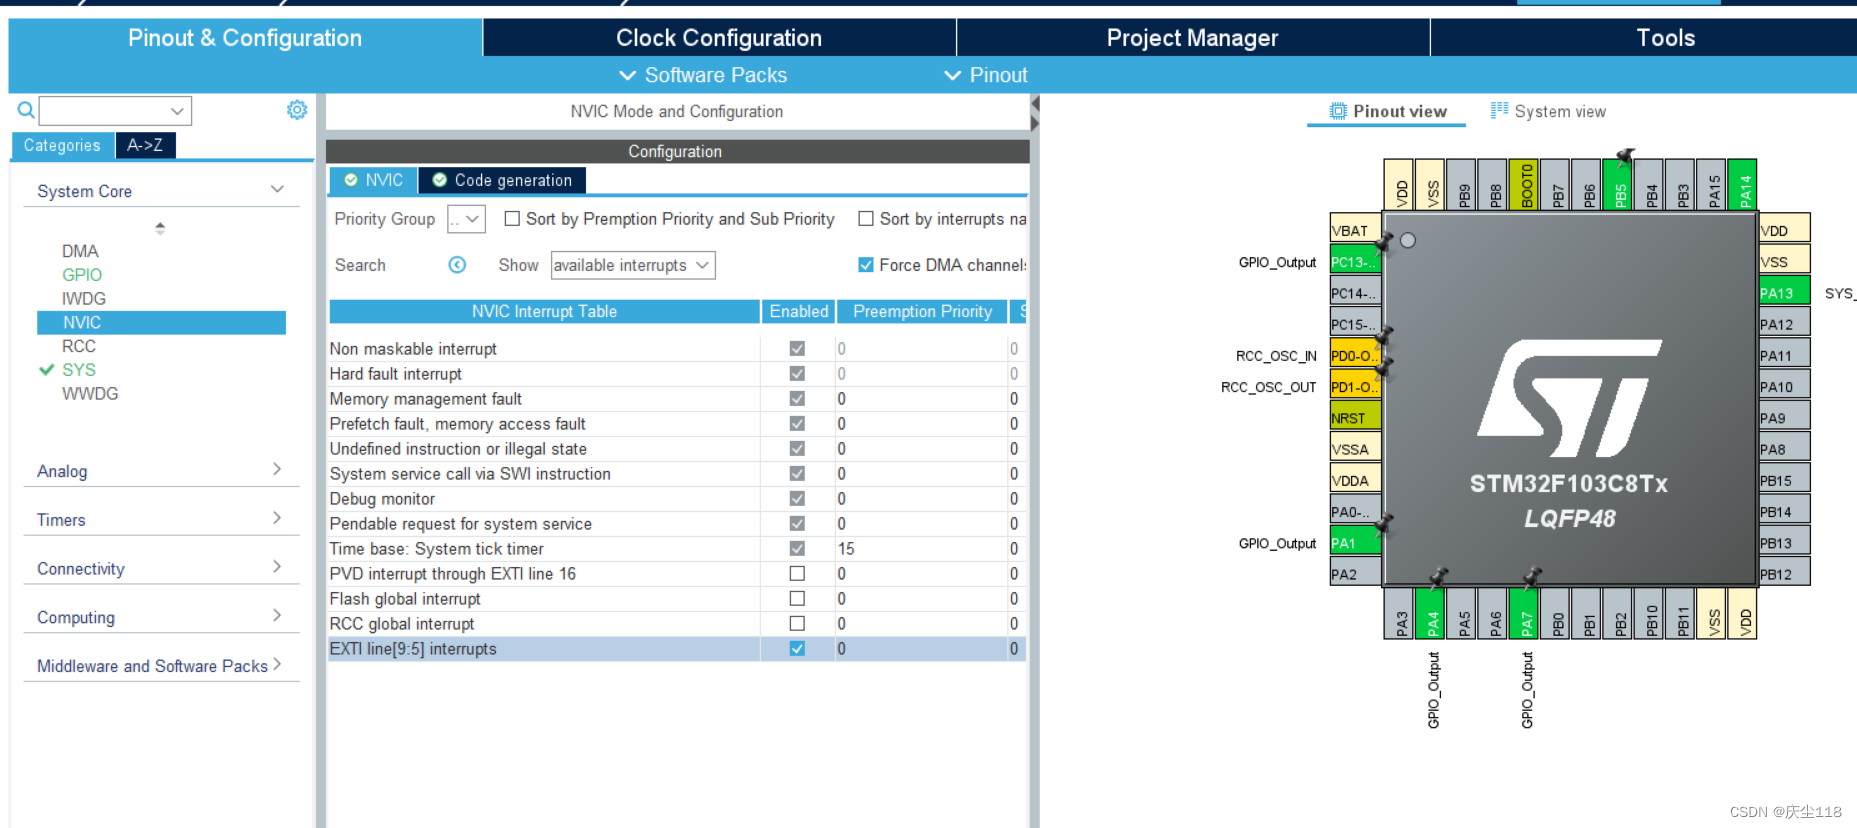This screenshot has height=828, width=1857.
Task: Select green pin PC13 on chip
Action: point(1355,262)
